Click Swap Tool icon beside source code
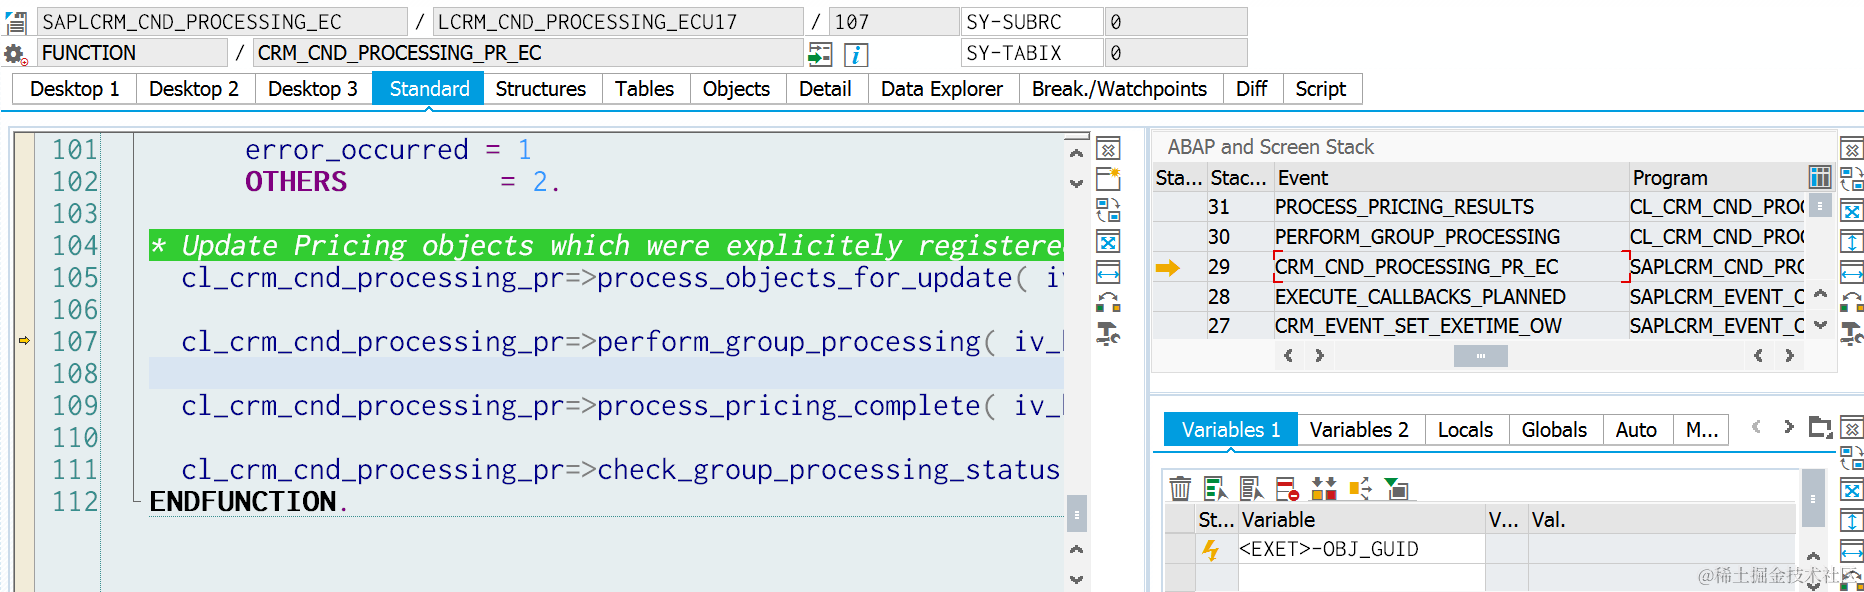This screenshot has height=592, width=1864. click(x=1108, y=302)
